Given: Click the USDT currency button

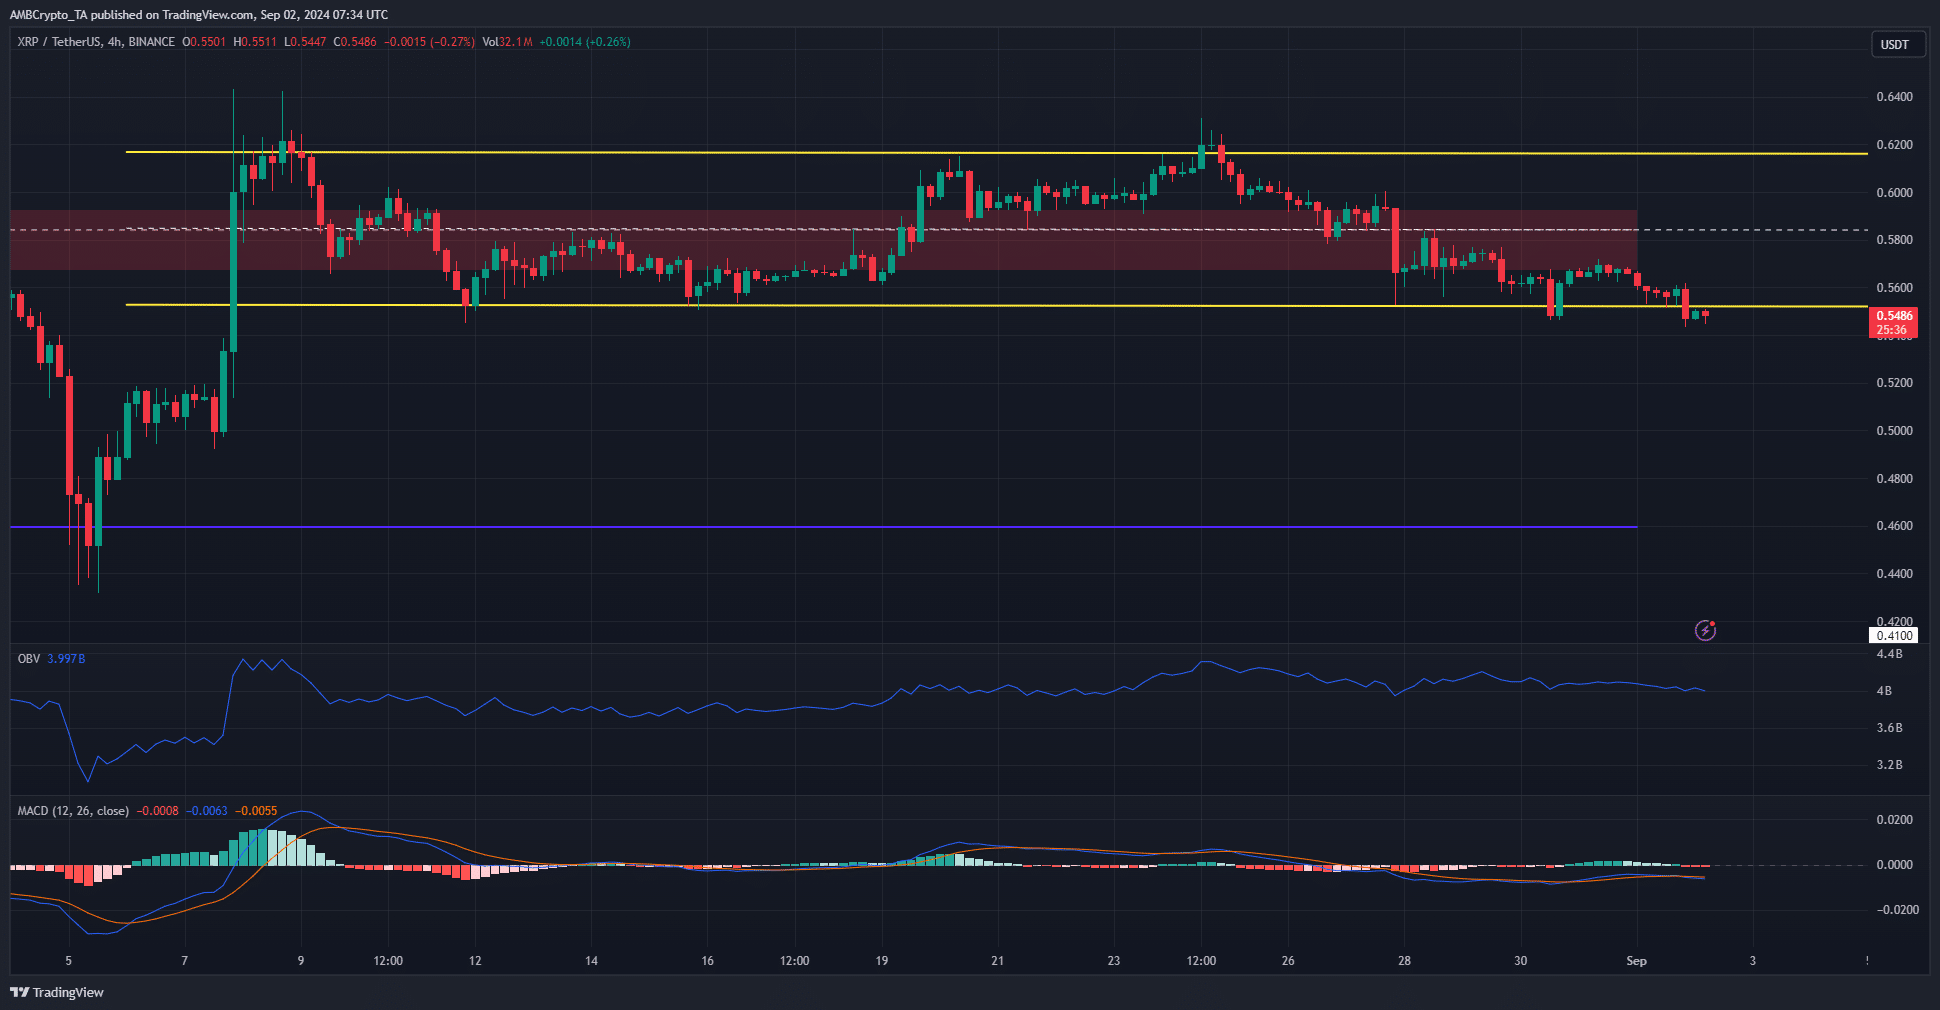Looking at the screenshot, I should (1897, 44).
